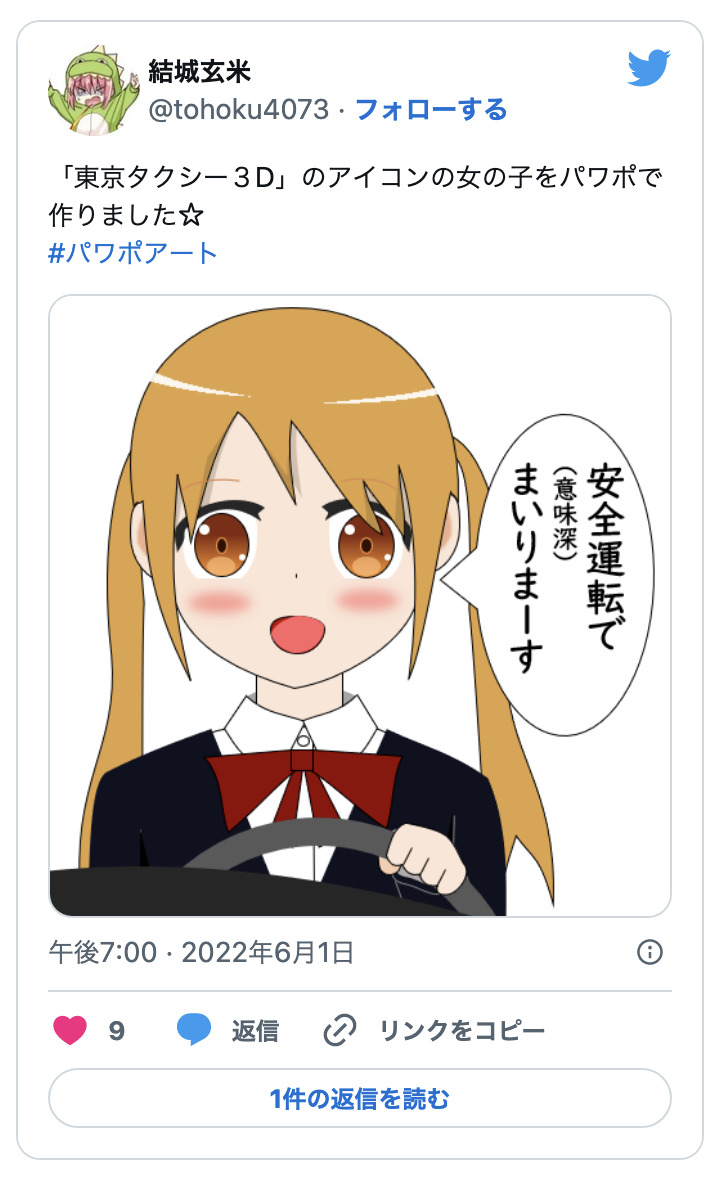Open the 結城玄米 display name
The width and height of the screenshot is (720, 1180).
199,71
